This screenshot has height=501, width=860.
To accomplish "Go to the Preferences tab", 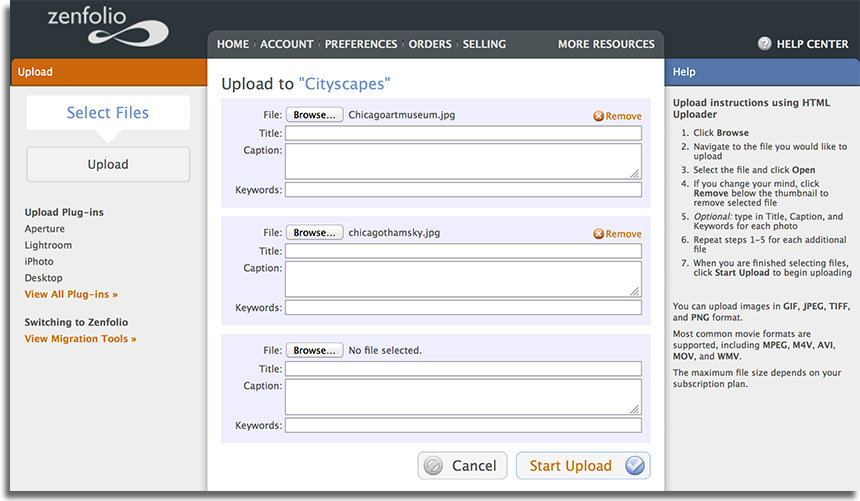I will click(360, 44).
